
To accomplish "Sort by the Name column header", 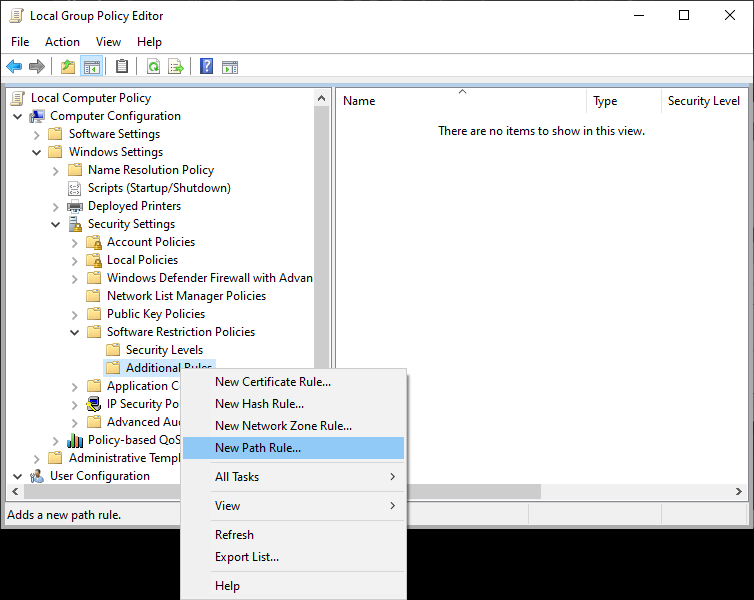I will click(x=460, y=101).
